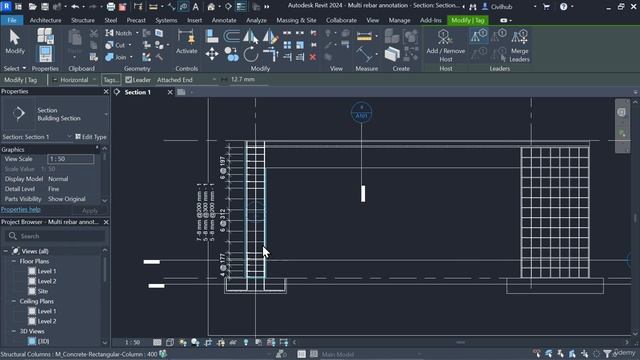
Task: Toggle show crop region in view control bar
Action: 221,342
